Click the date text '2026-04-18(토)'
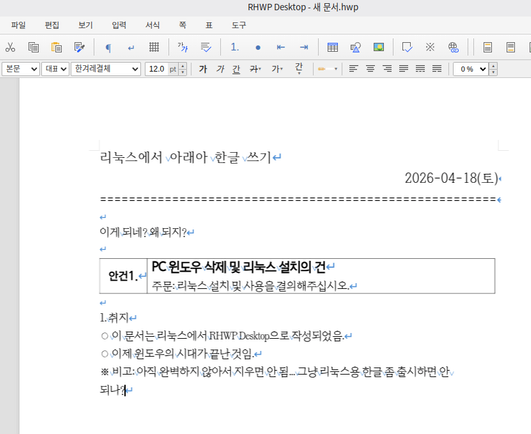531x434 pixels. [x=451, y=178]
